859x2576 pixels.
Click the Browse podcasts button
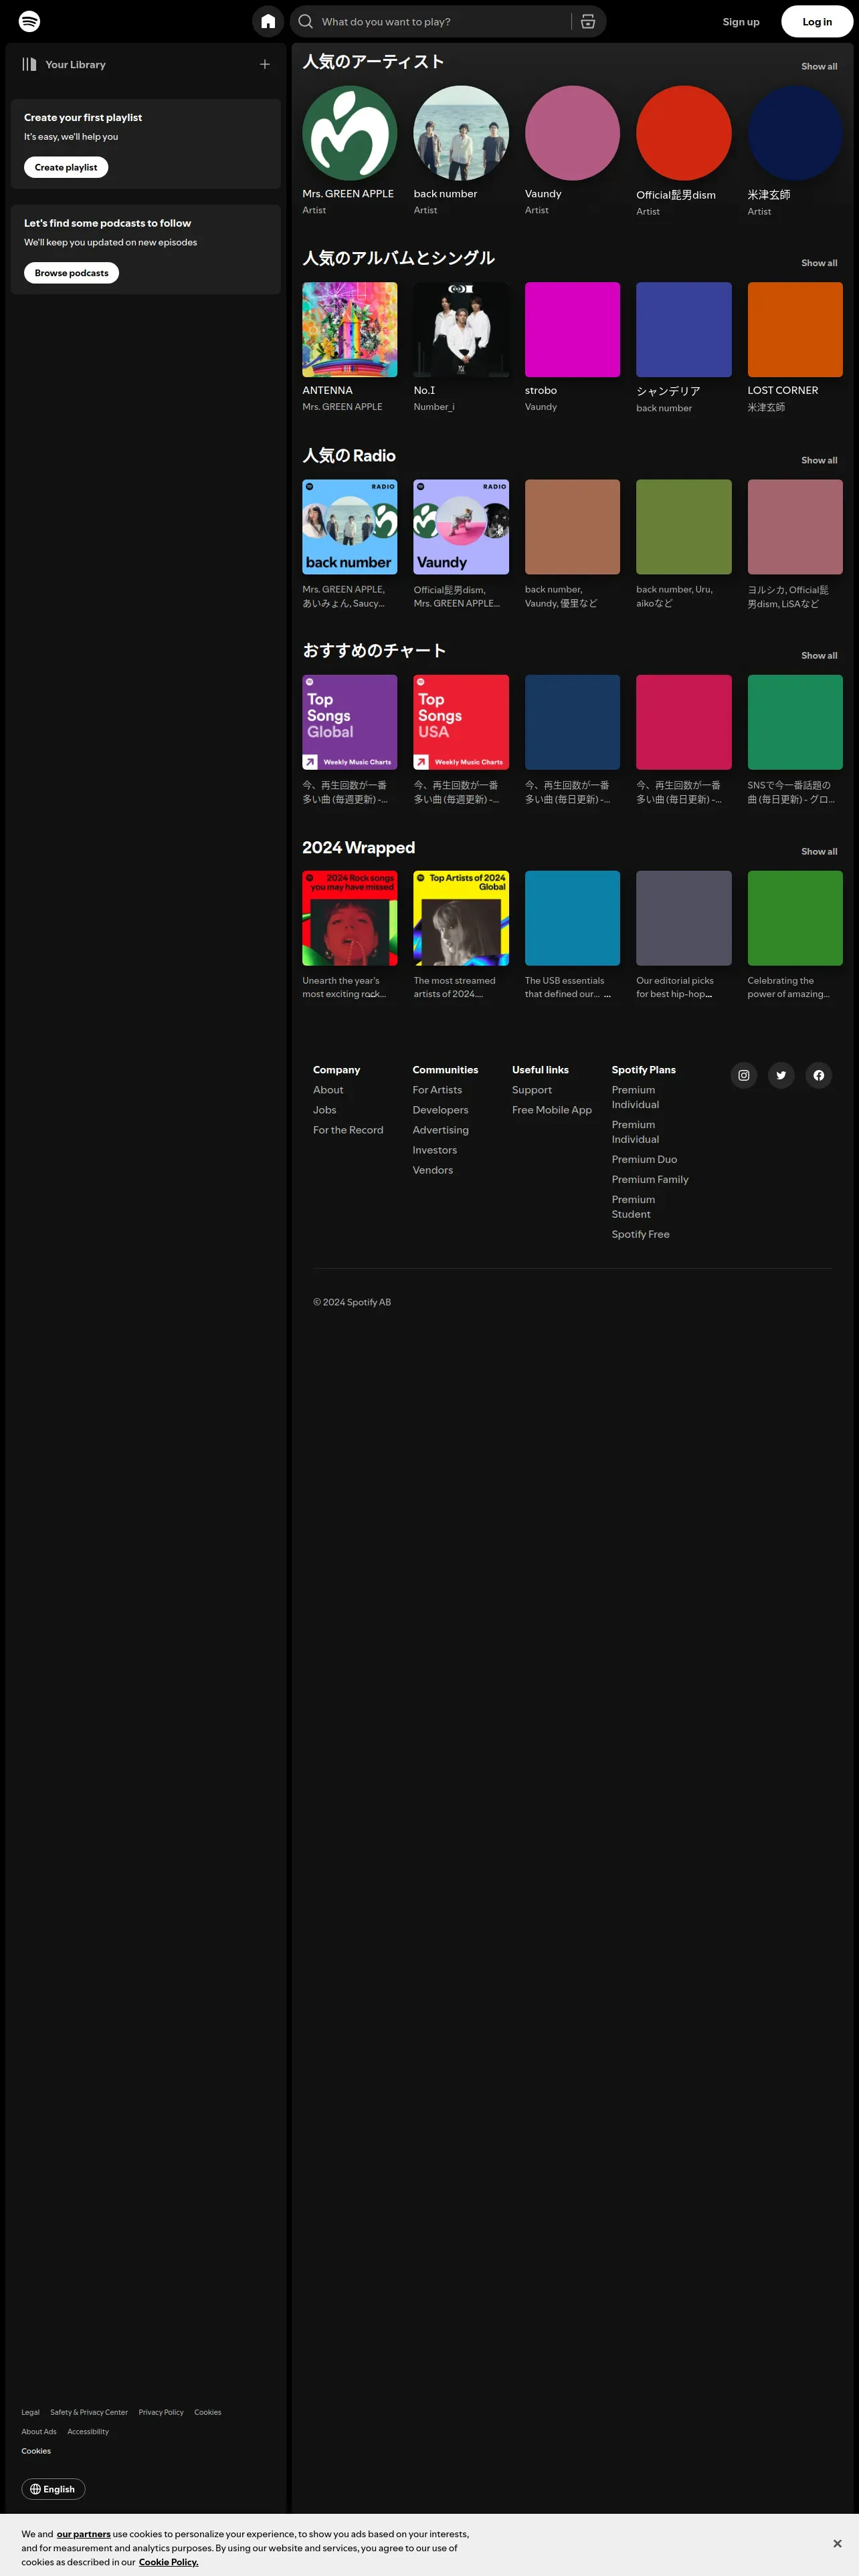pos(71,273)
